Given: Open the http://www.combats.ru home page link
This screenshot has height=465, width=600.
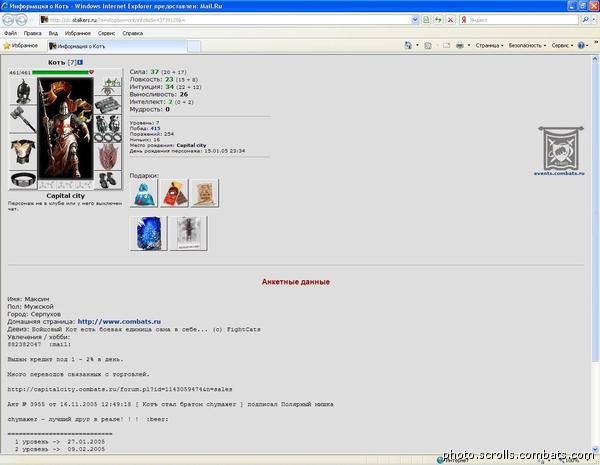Looking at the screenshot, I should pyautogui.click(x=119, y=322).
